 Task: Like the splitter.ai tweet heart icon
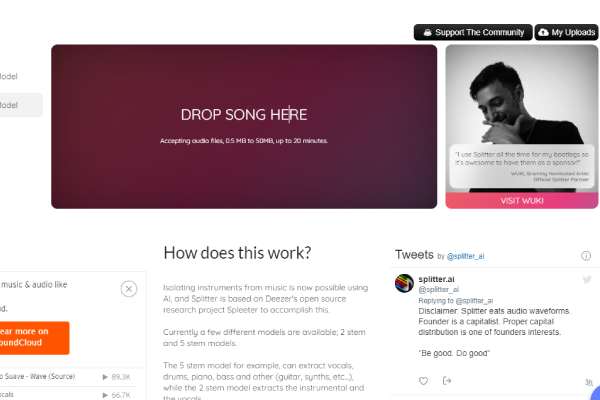tap(423, 381)
